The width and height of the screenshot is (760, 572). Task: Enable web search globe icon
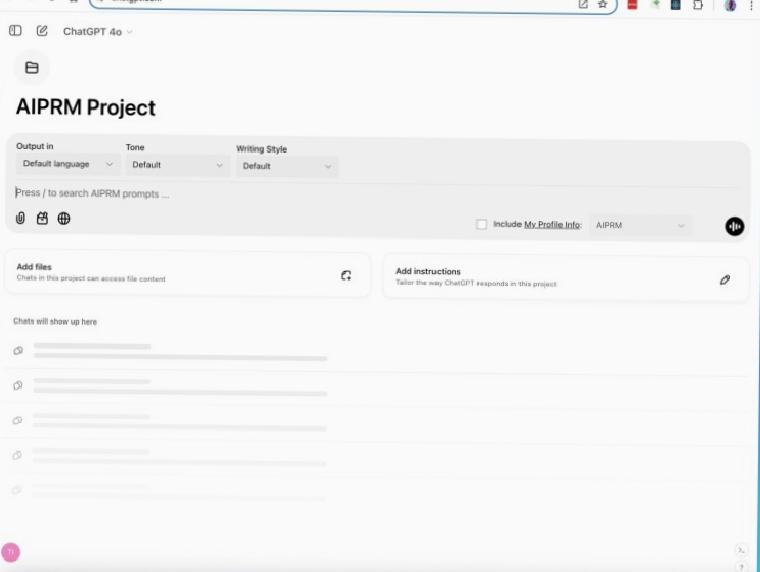[64, 218]
